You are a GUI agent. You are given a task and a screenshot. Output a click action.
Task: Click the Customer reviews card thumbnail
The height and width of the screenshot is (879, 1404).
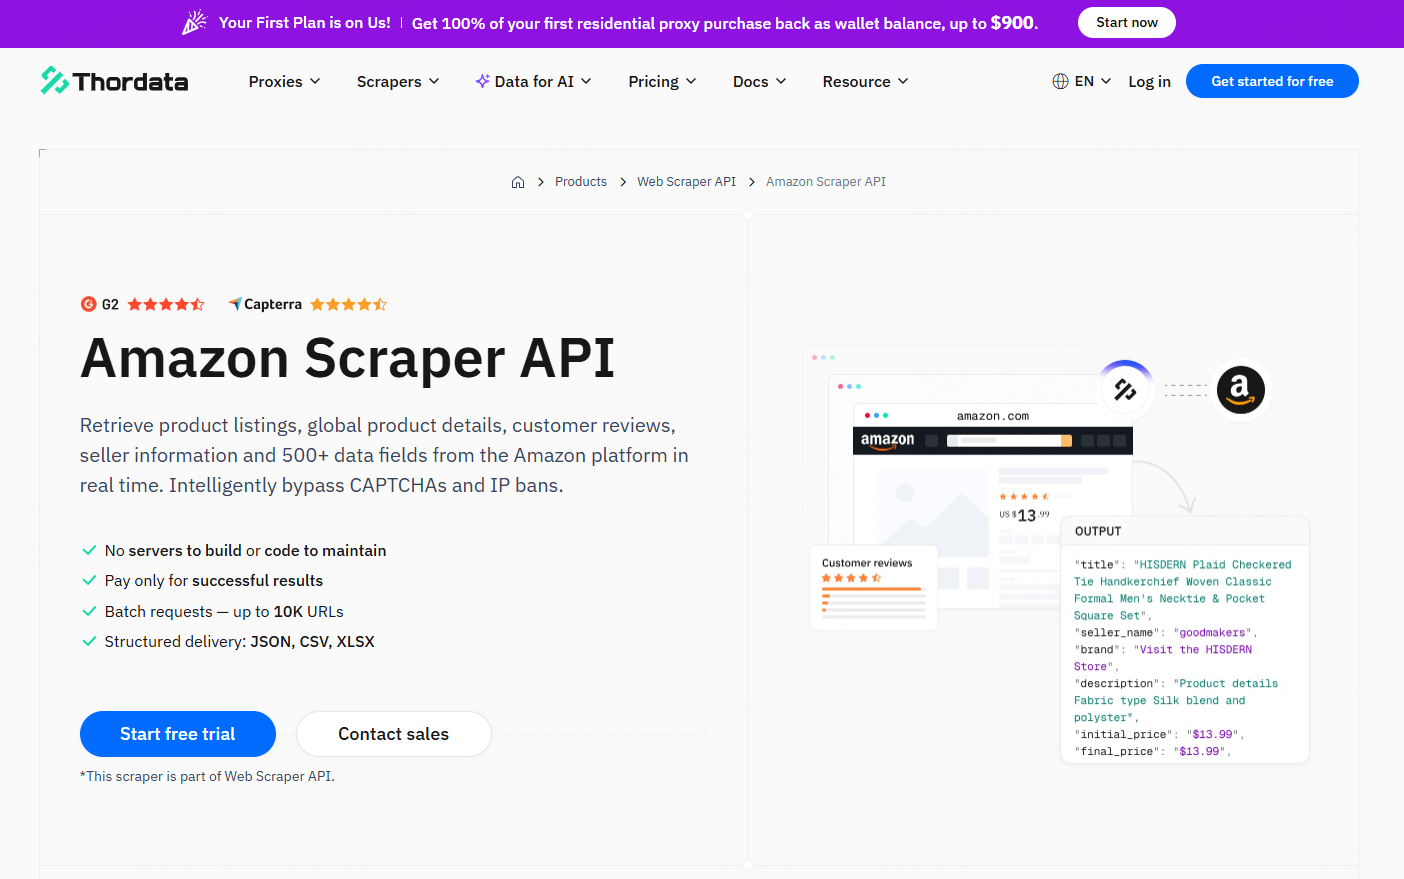pyautogui.click(x=873, y=588)
